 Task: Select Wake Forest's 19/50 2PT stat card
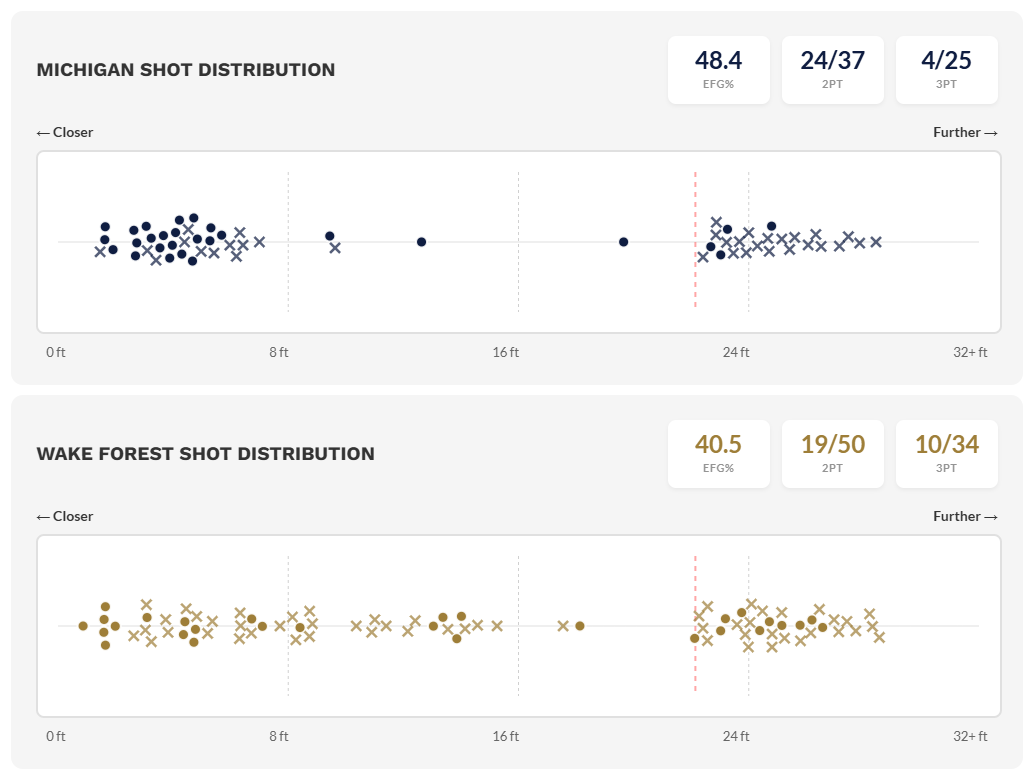(832, 453)
